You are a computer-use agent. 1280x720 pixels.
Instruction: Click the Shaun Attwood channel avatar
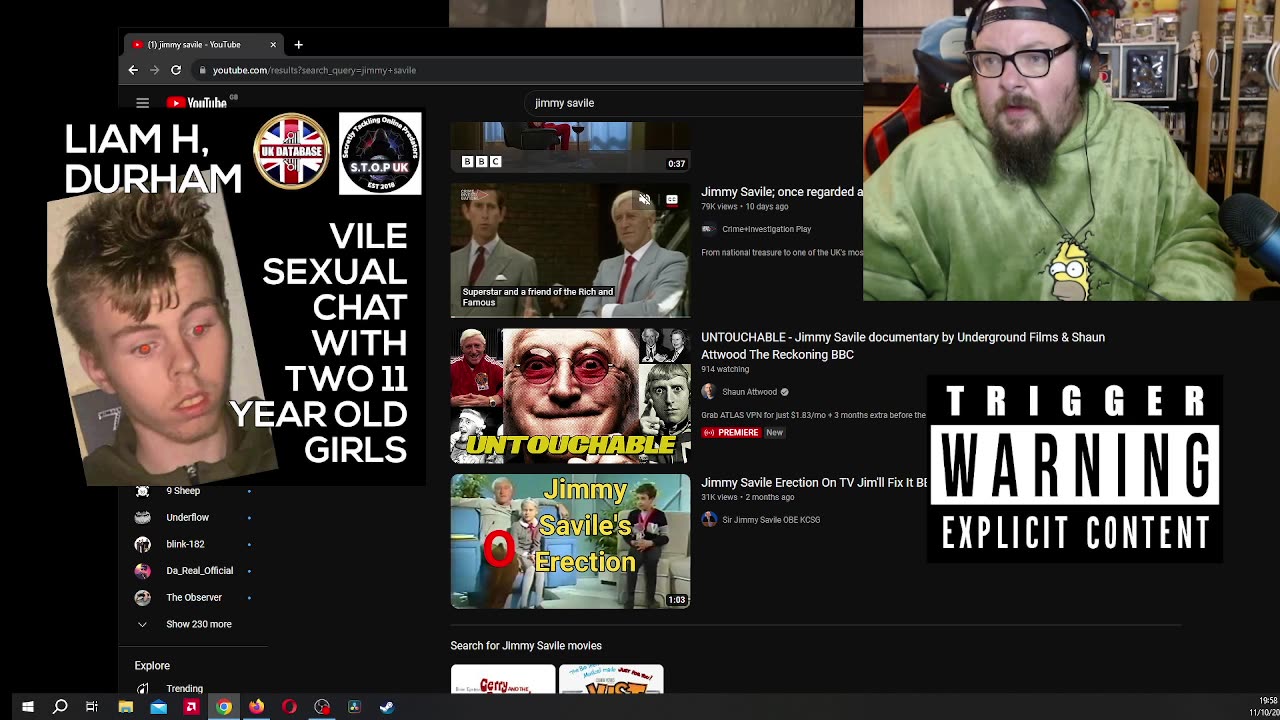click(709, 392)
